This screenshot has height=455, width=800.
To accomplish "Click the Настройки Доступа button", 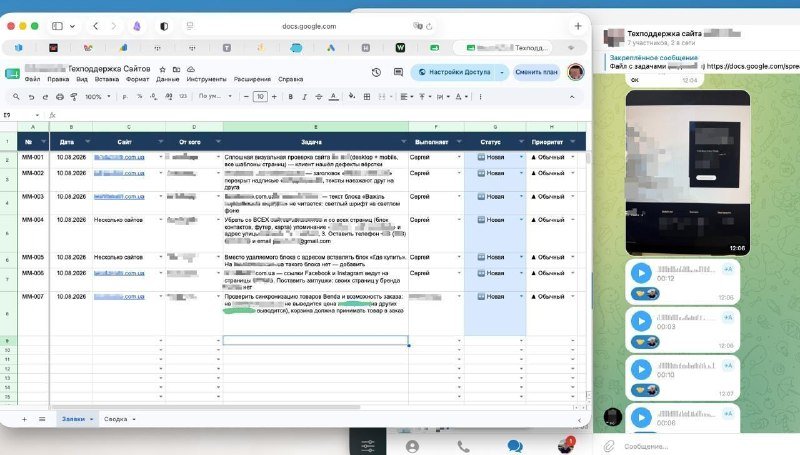I will tap(459, 72).
